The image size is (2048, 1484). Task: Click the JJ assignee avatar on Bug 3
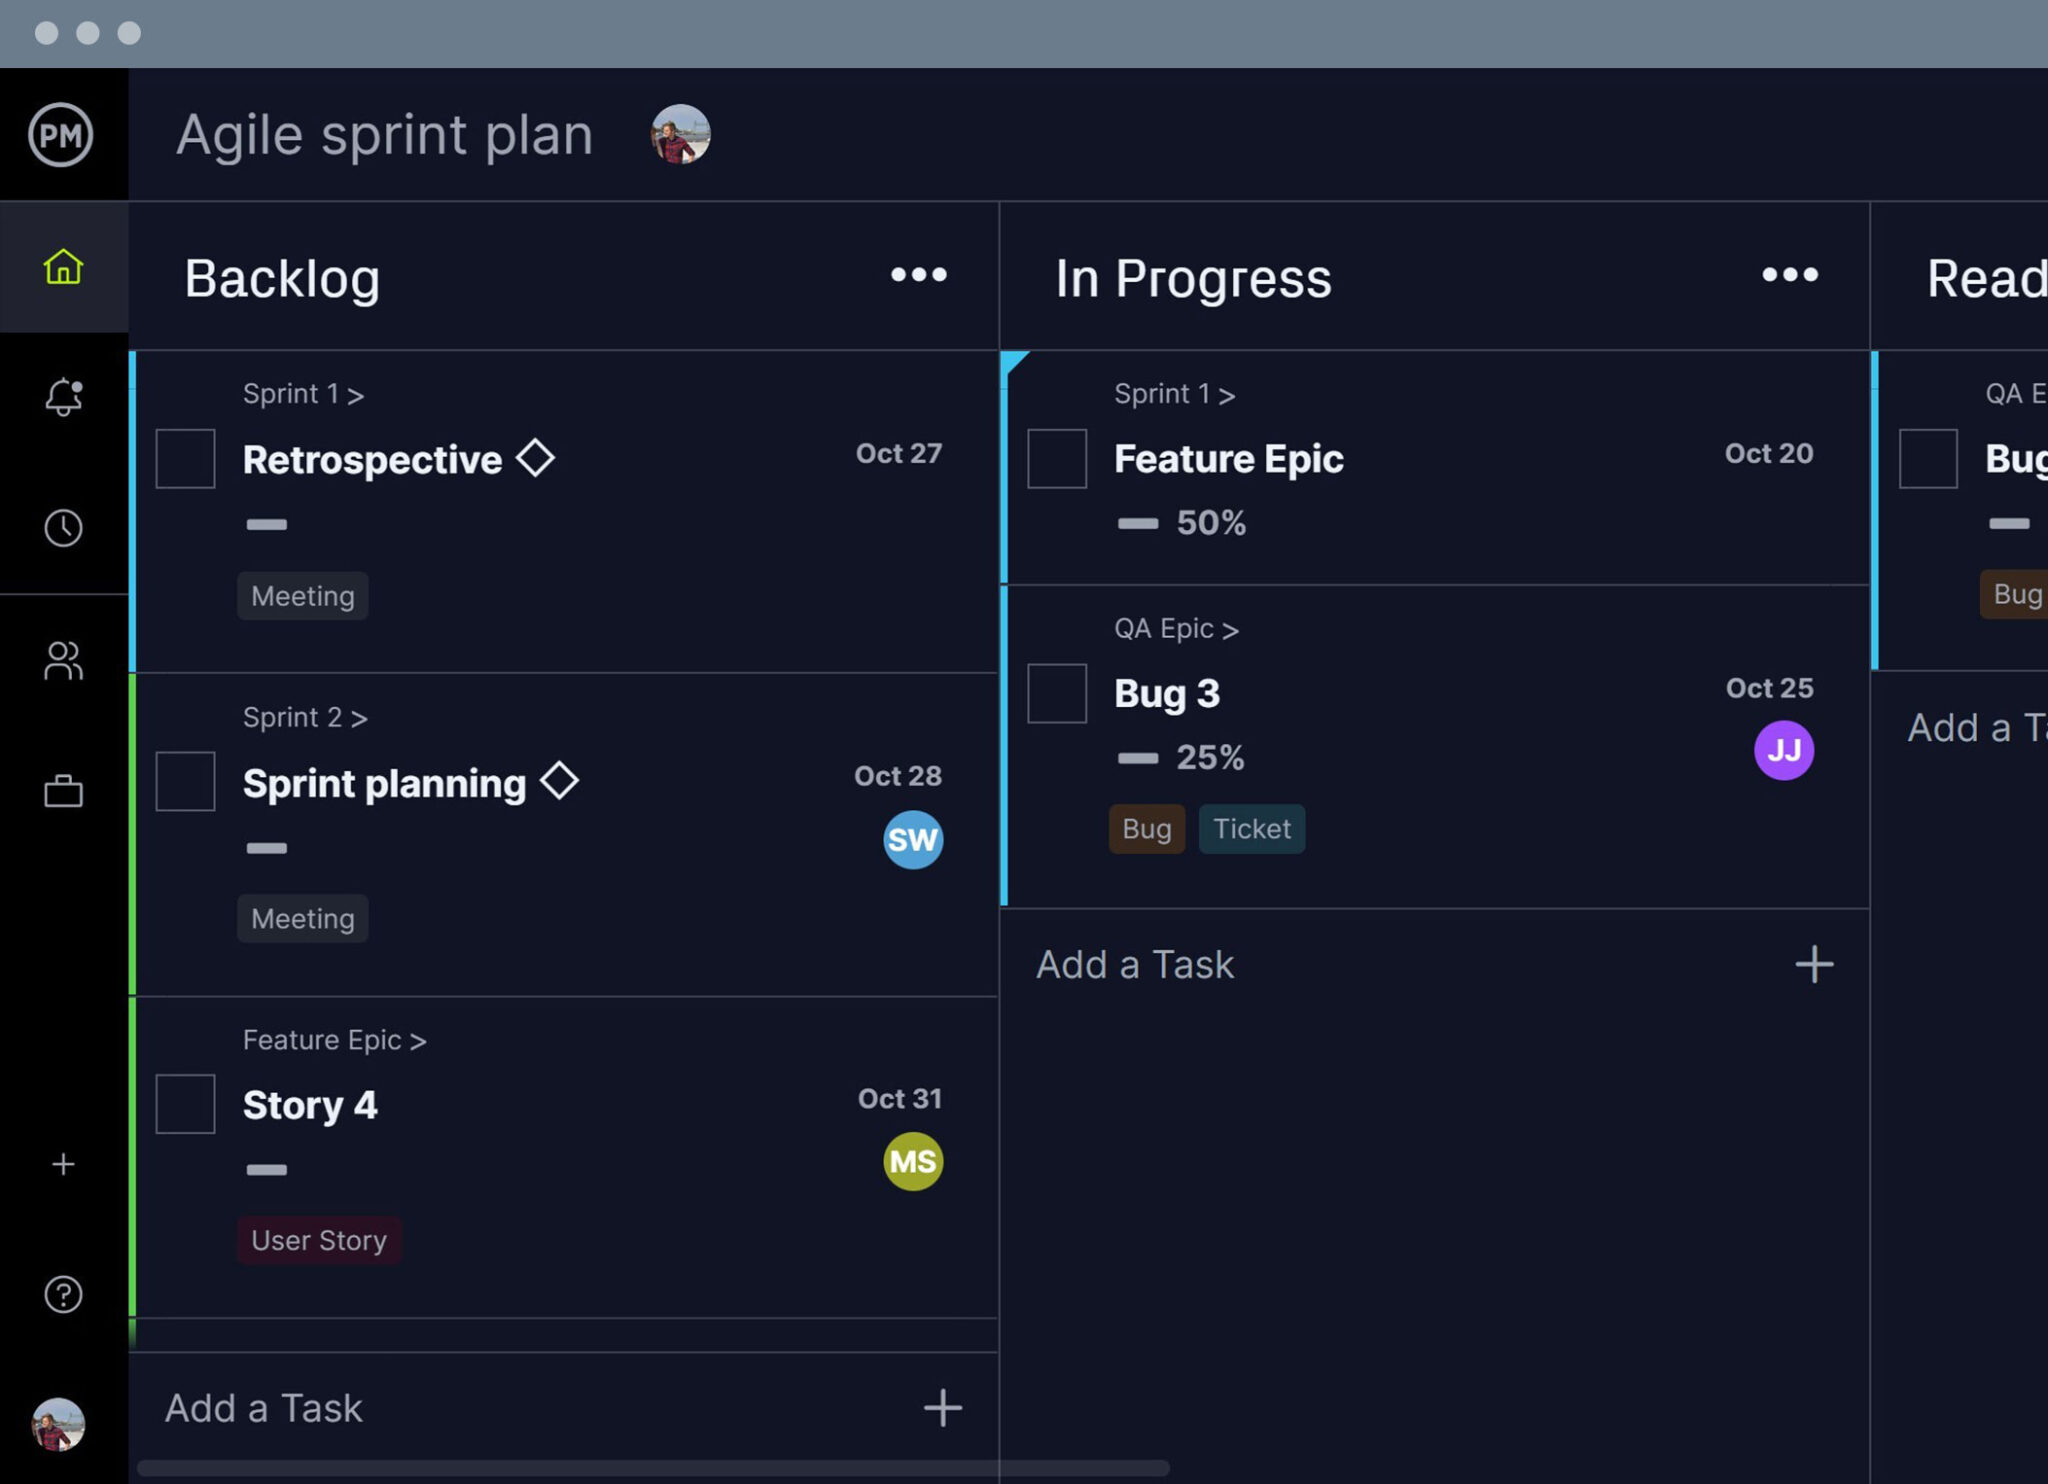(x=1783, y=751)
